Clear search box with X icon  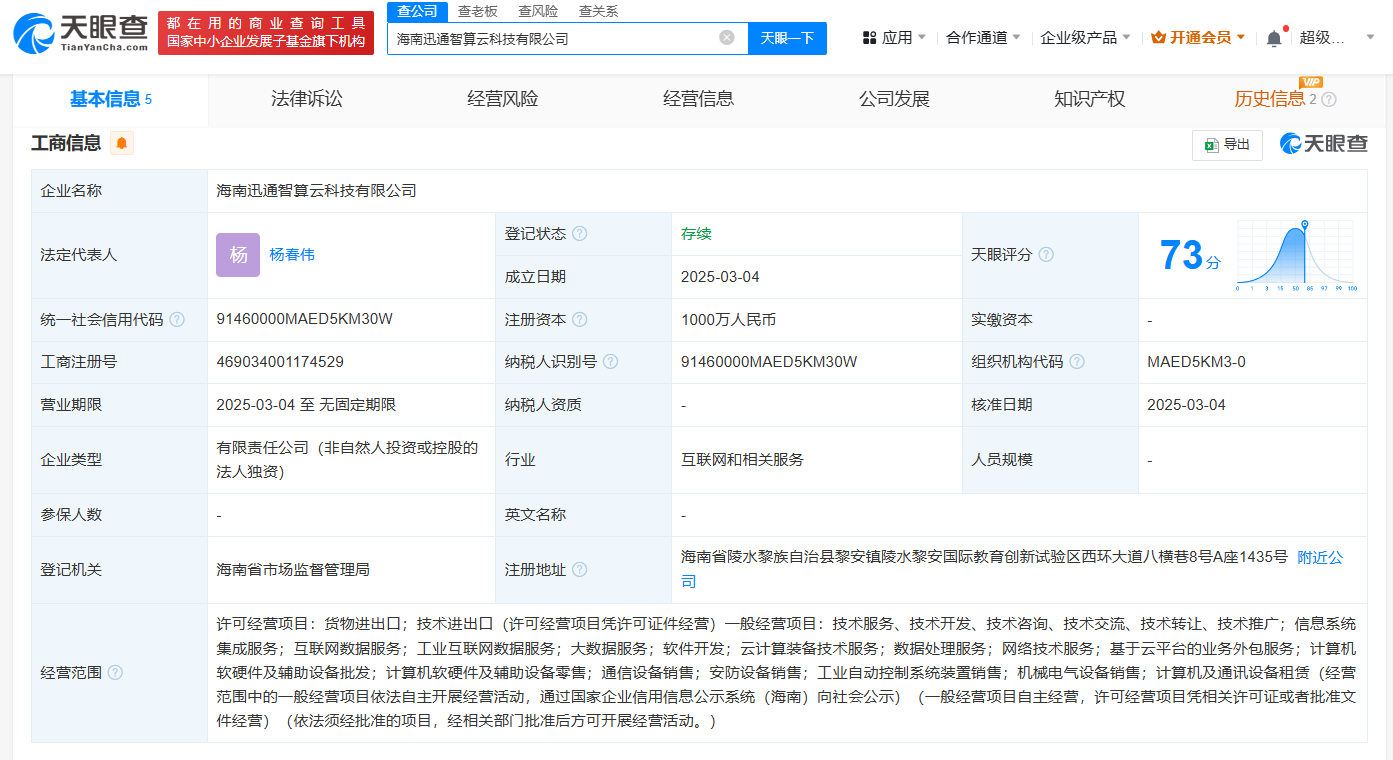[727, 38]
